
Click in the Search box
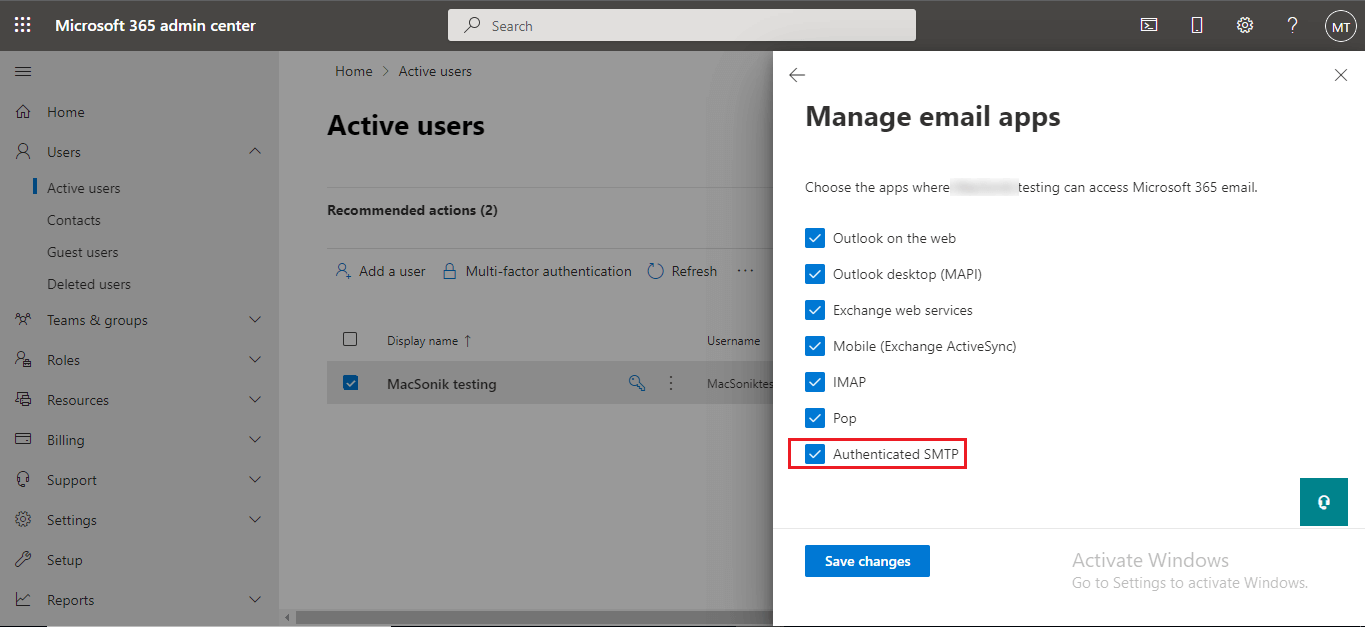point(690,26)
